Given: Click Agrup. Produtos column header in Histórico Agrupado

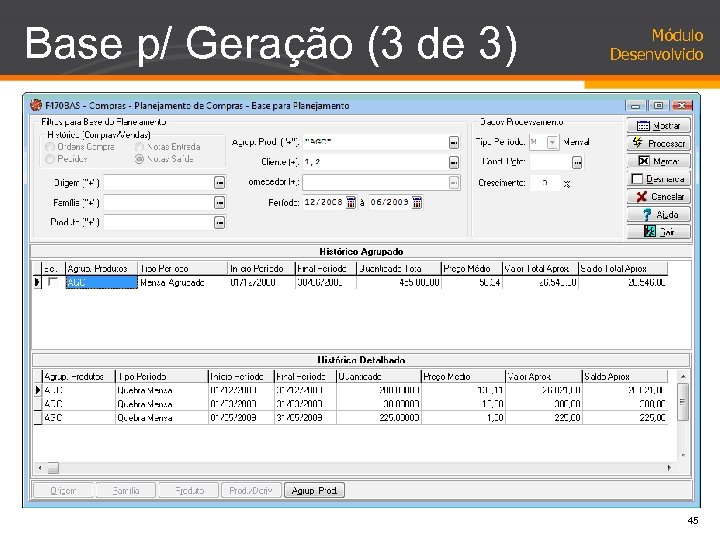Looking at the screenshot, I should (101, 269).
